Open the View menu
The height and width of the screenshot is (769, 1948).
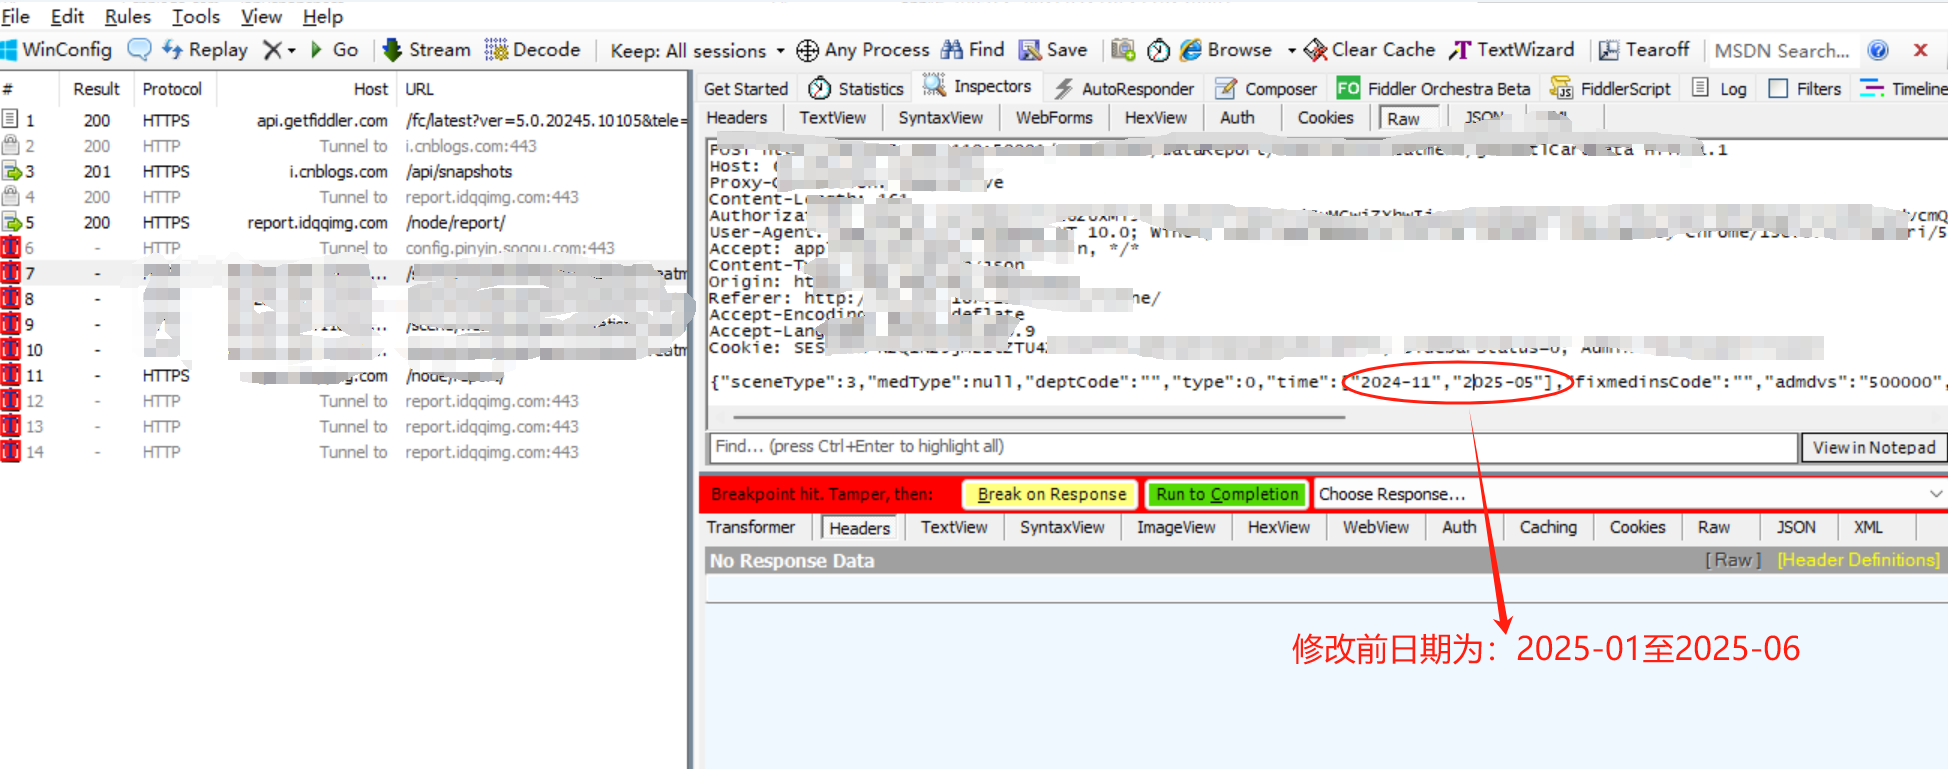[261, 16]
